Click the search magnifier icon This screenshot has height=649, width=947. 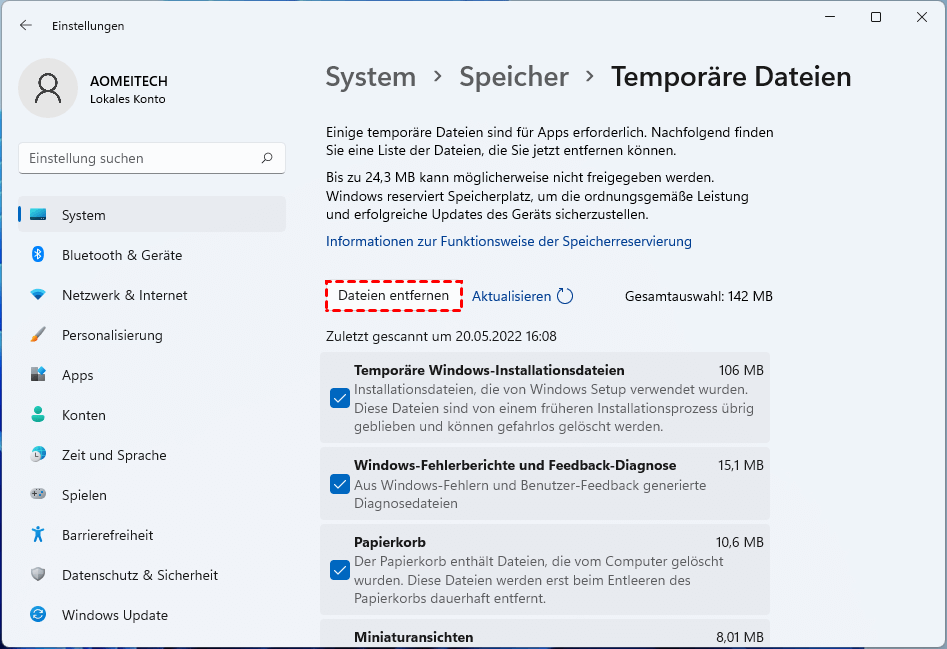[x=267, y=158]
